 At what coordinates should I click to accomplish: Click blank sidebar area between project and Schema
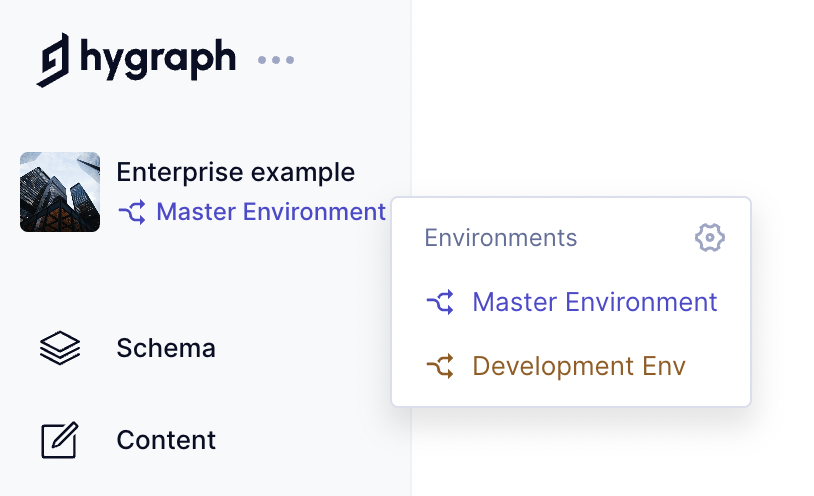pos(200,280)
